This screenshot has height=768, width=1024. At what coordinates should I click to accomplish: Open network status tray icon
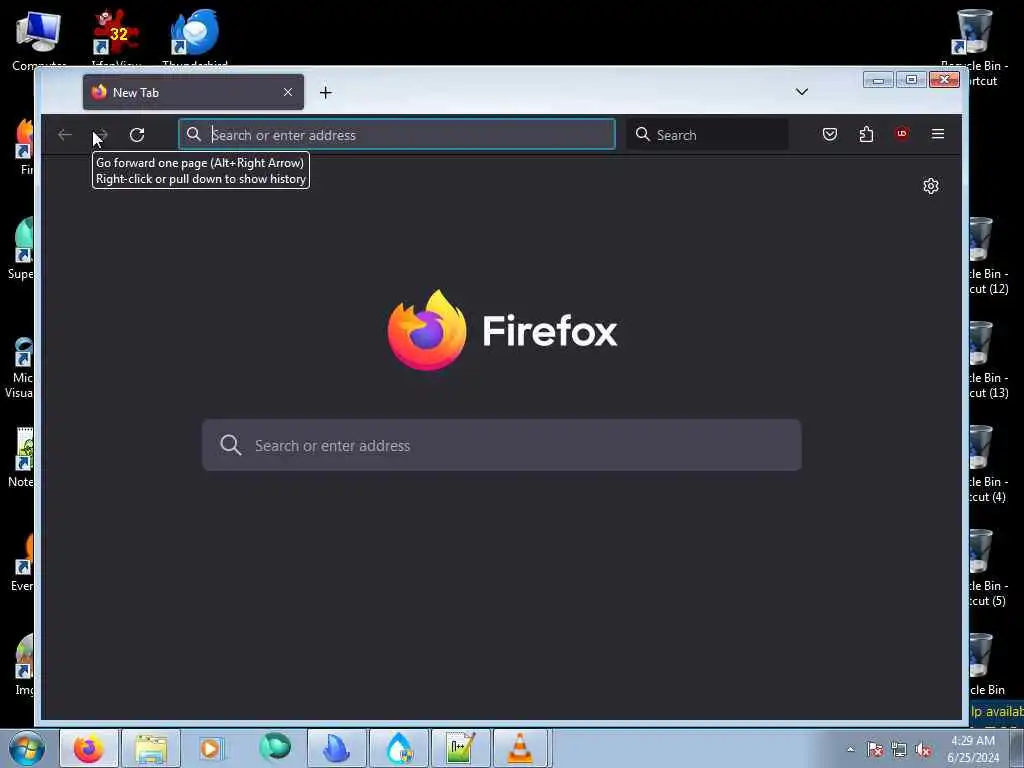(899, 750)
